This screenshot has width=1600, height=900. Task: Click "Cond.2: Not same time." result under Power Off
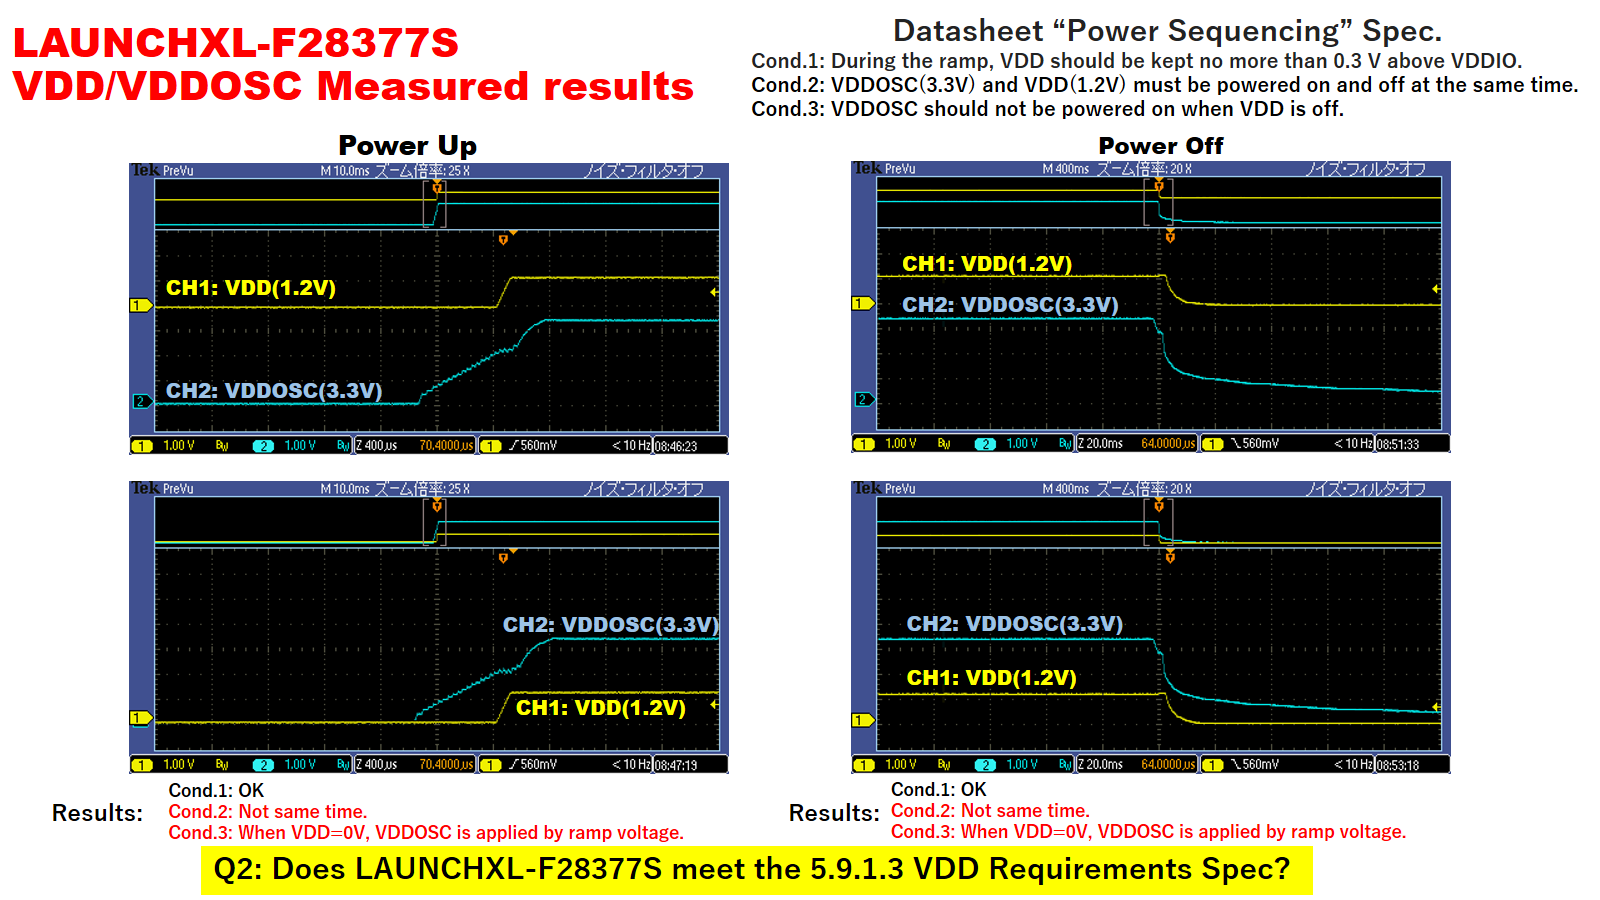coord(990,811)
